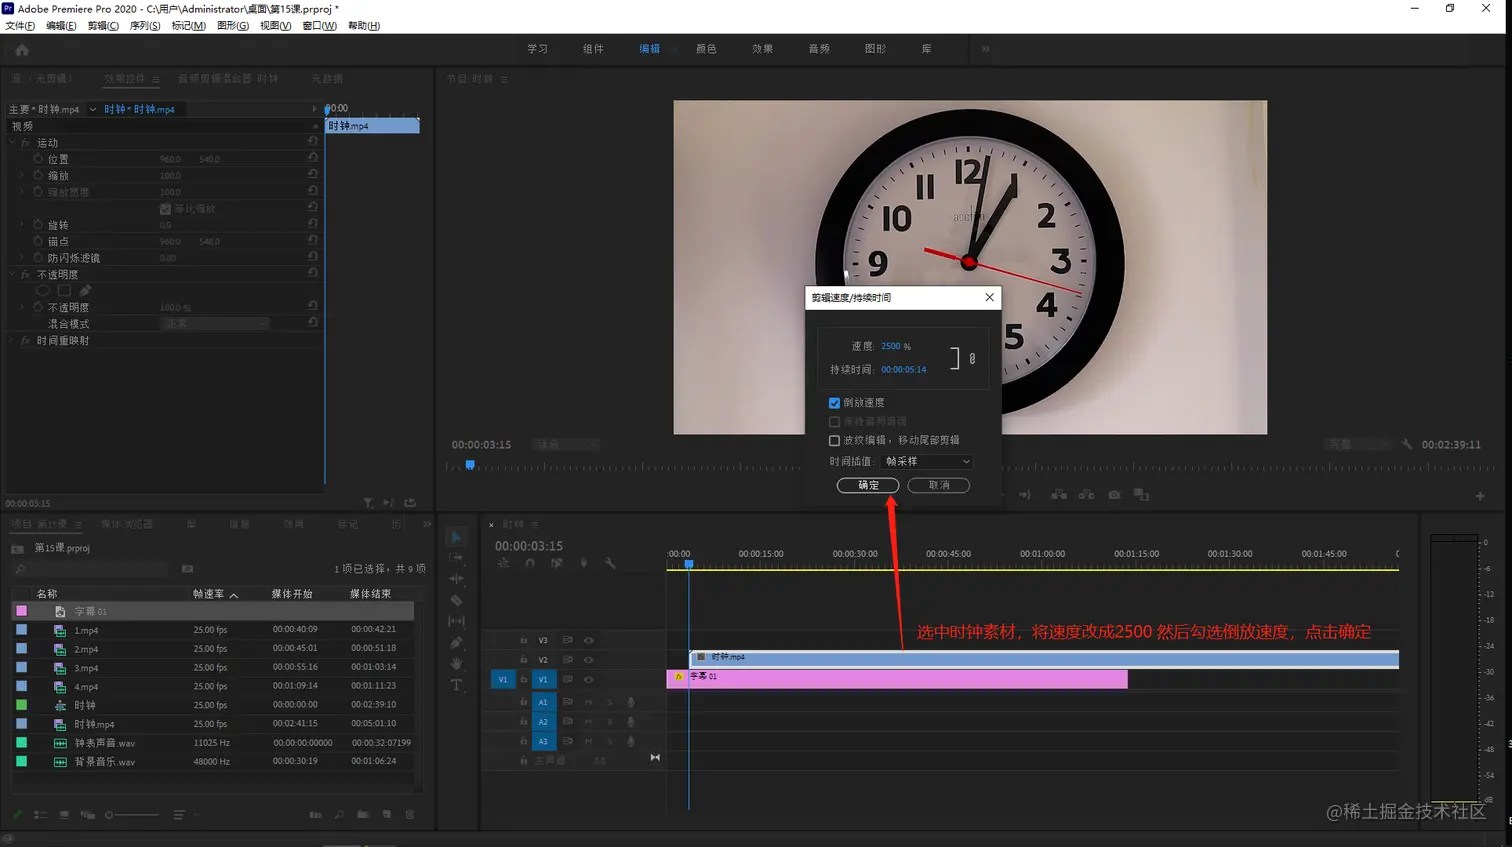Open the 媒体浏览器 panel tab

[x=127, y=524]
